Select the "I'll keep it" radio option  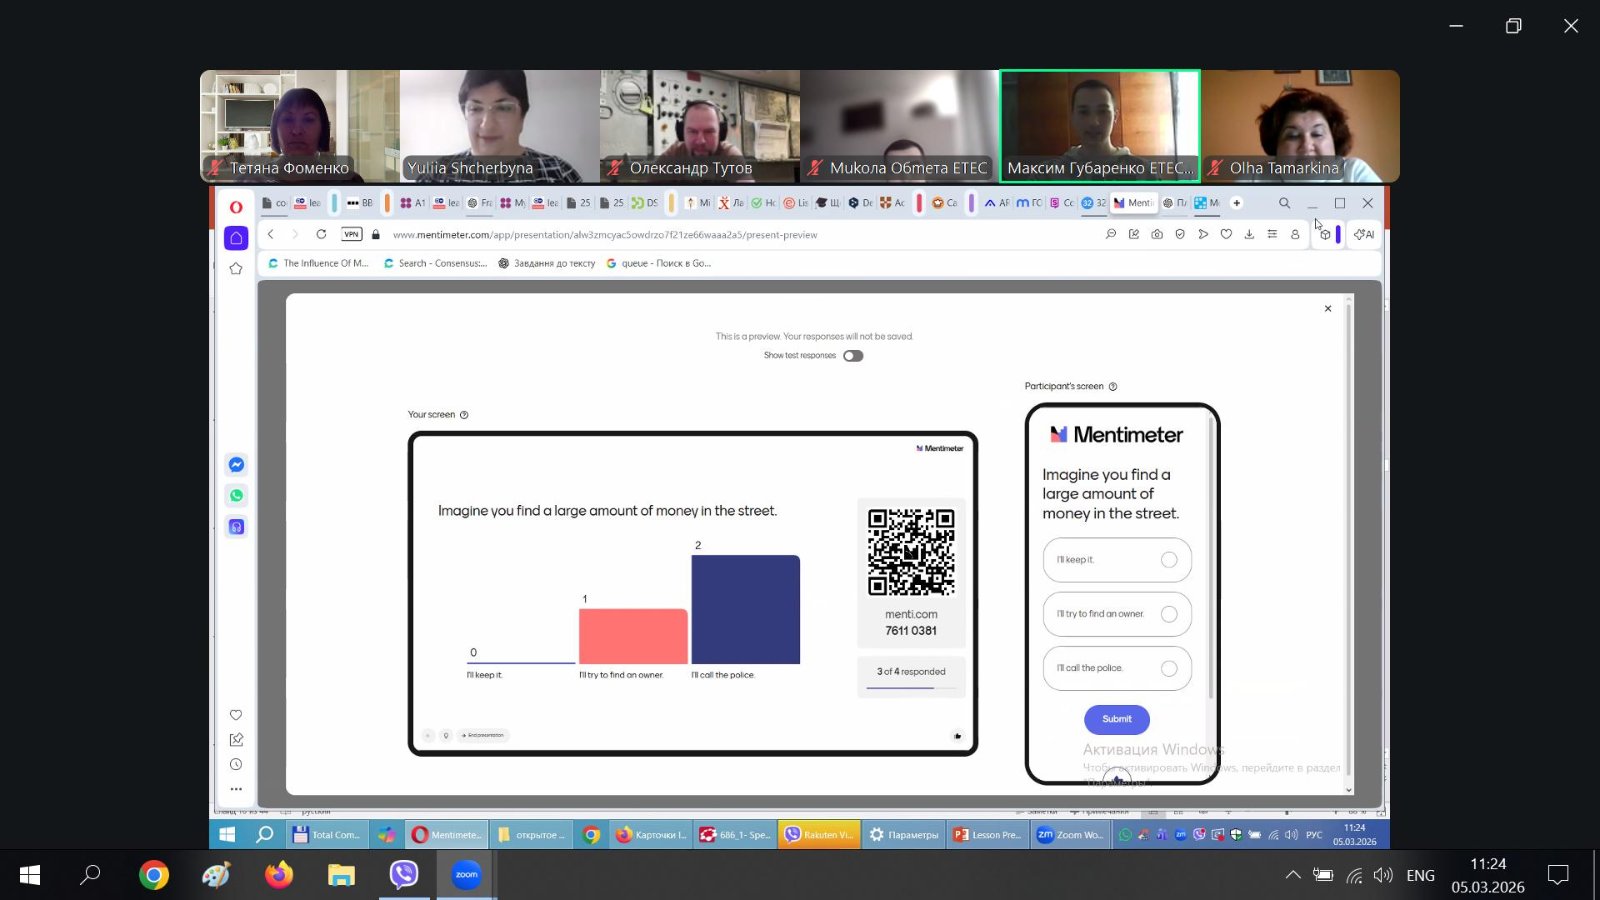pos(1168,560)
